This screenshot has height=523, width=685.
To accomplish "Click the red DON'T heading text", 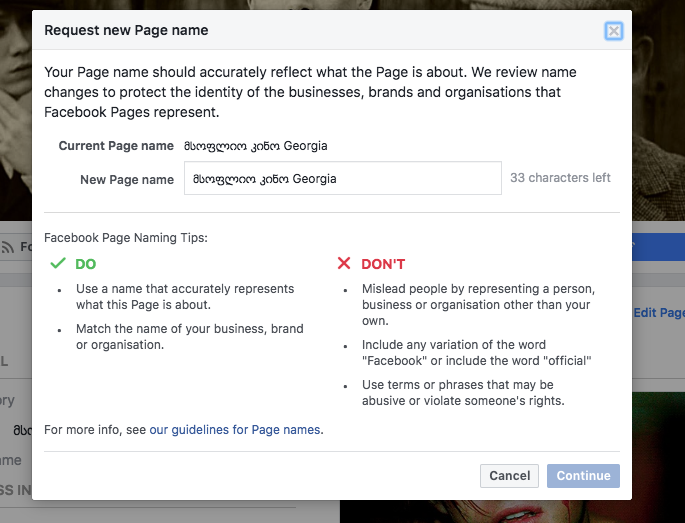I will pos(383,264).
